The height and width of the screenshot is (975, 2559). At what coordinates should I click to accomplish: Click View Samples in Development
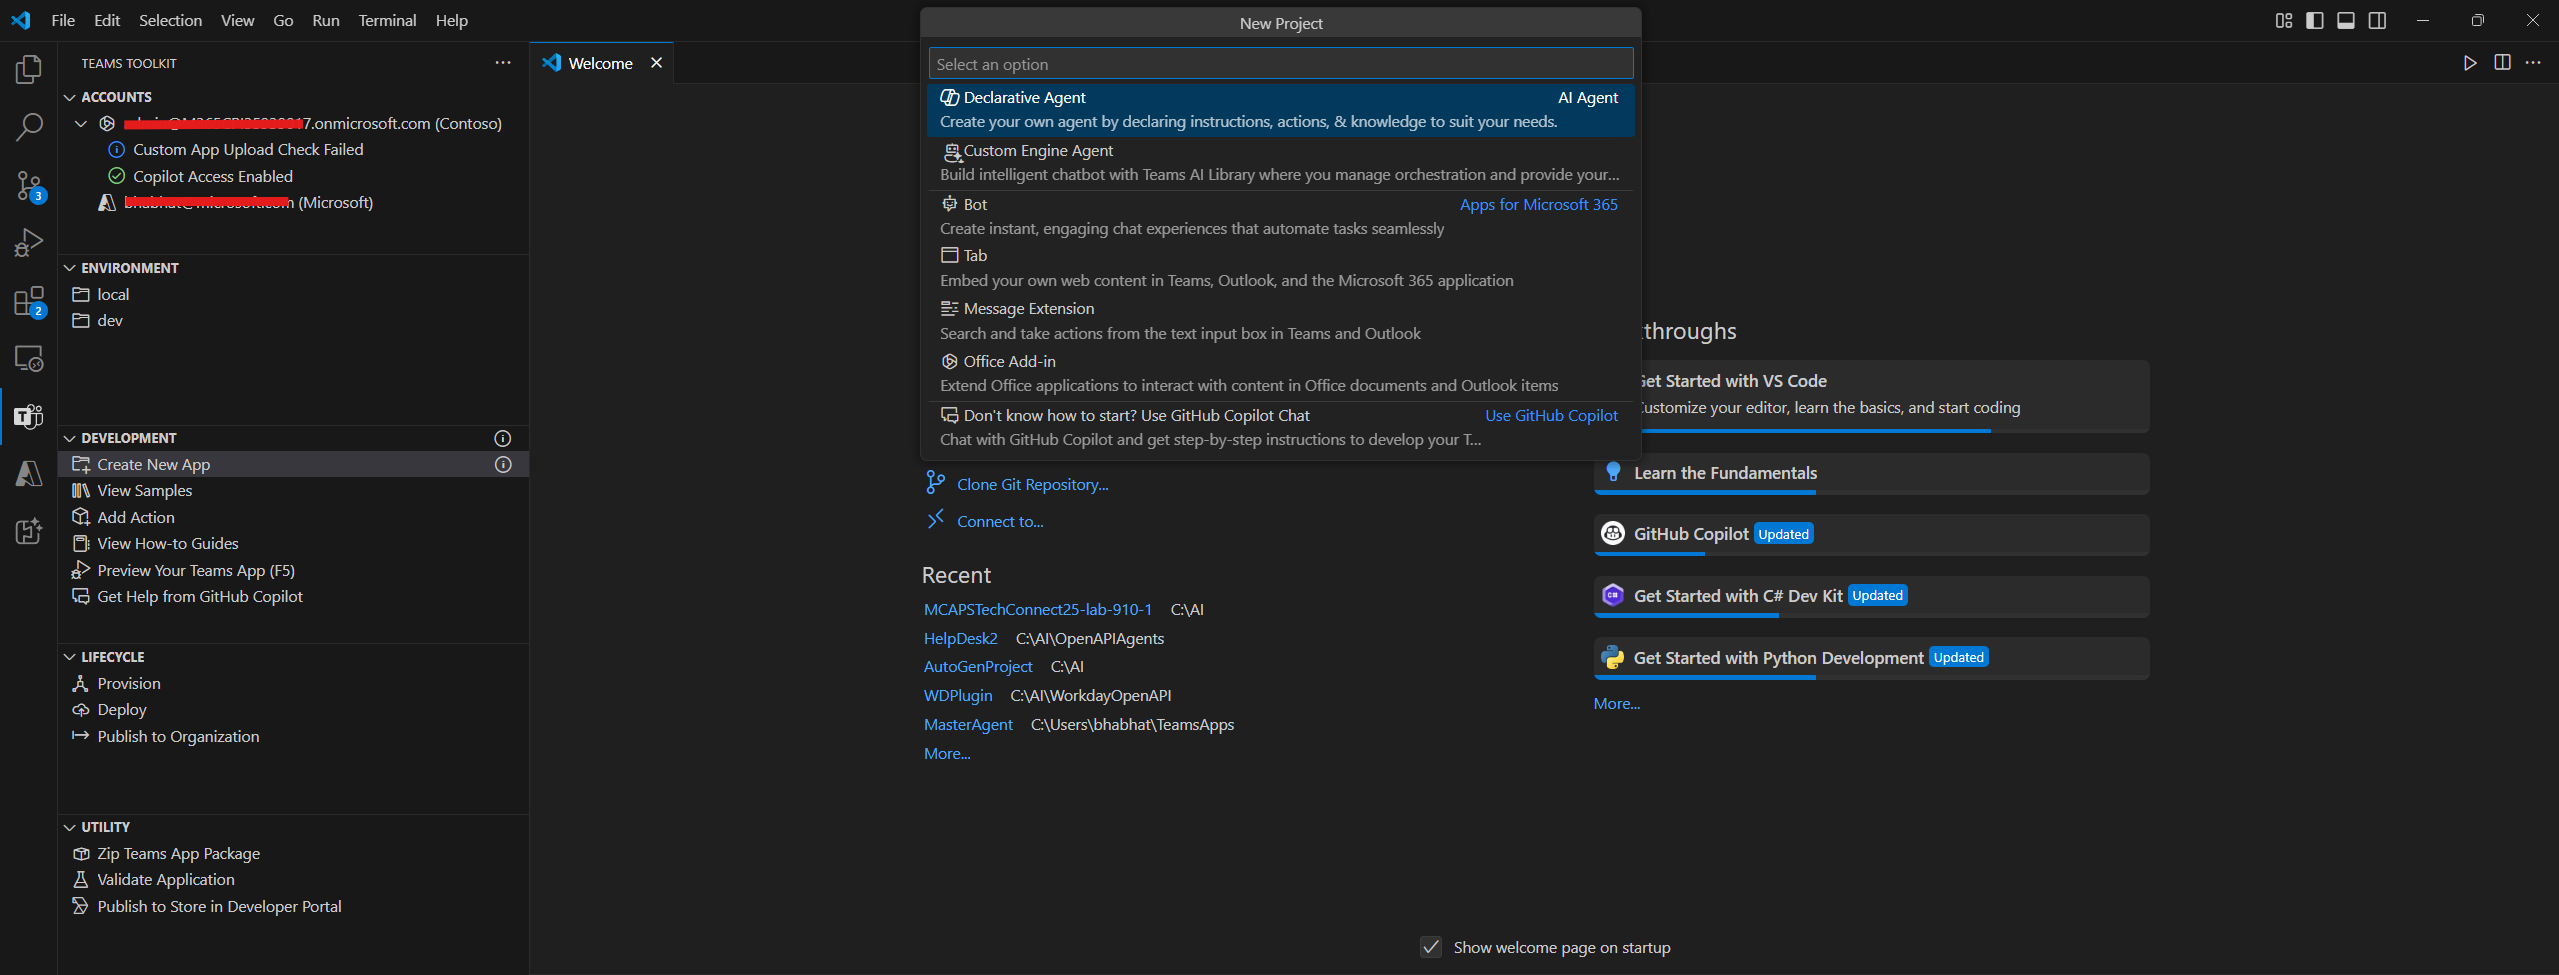(292, 490)
